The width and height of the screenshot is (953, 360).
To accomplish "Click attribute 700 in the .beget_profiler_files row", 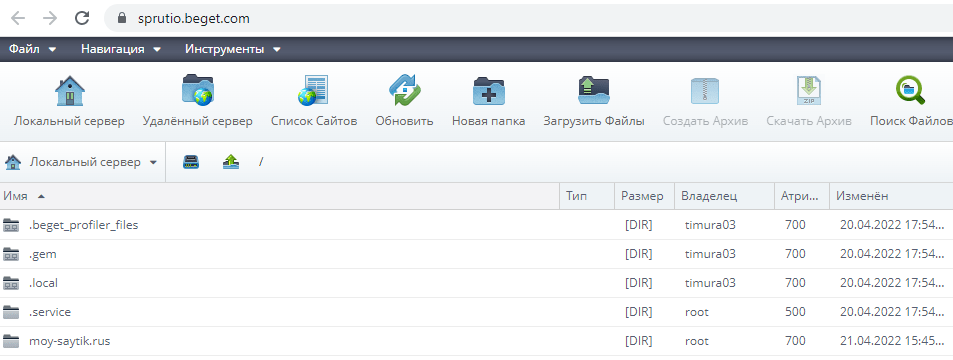I will (x=795, y=225).
